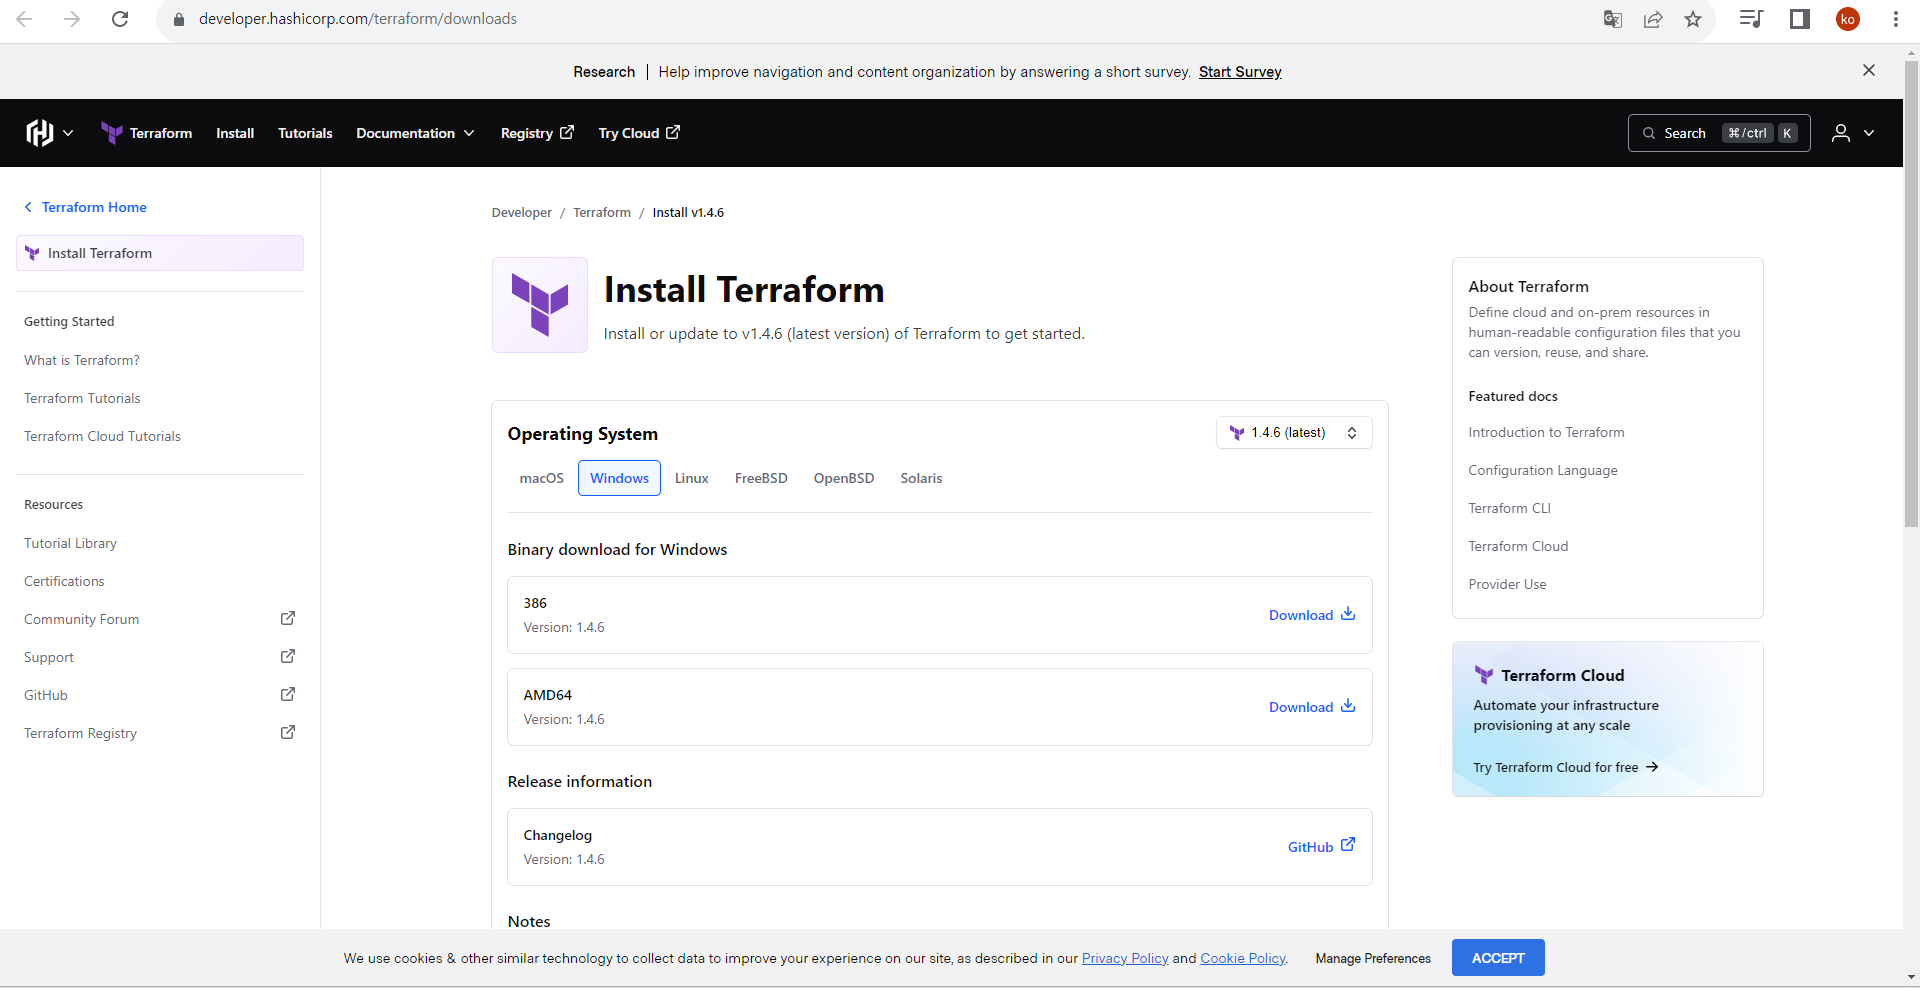Image resolution: width=1920 pixels, height=988 pixels.
Task: Click the large Terraform logo tile
Action: coord(540,305)
